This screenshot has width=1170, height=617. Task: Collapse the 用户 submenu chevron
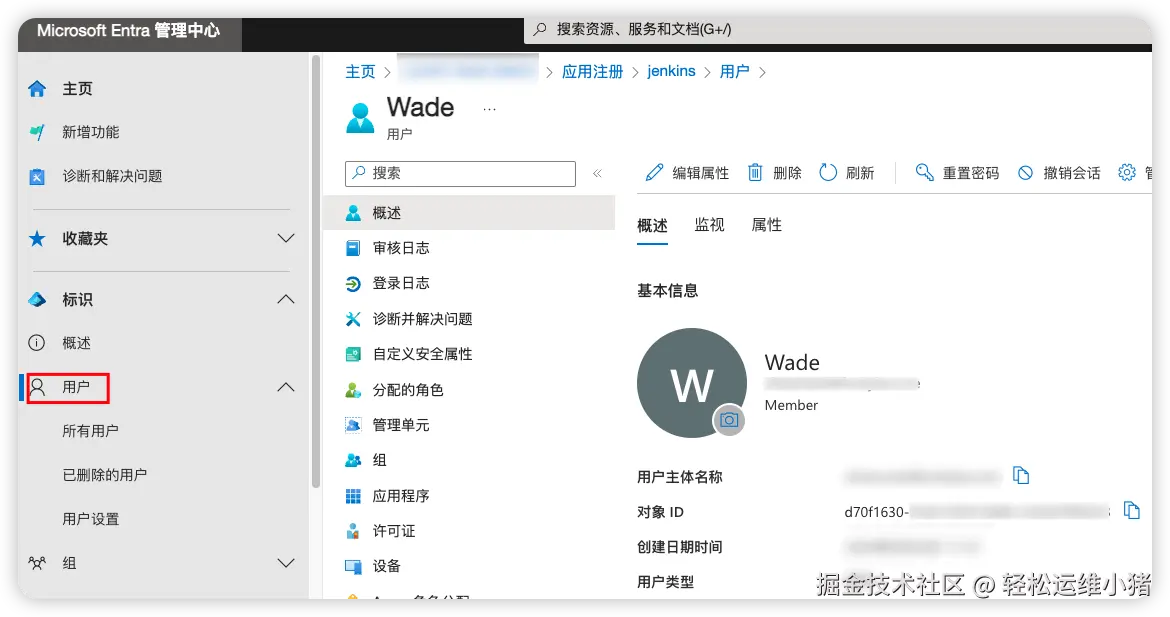pos(286,387)
